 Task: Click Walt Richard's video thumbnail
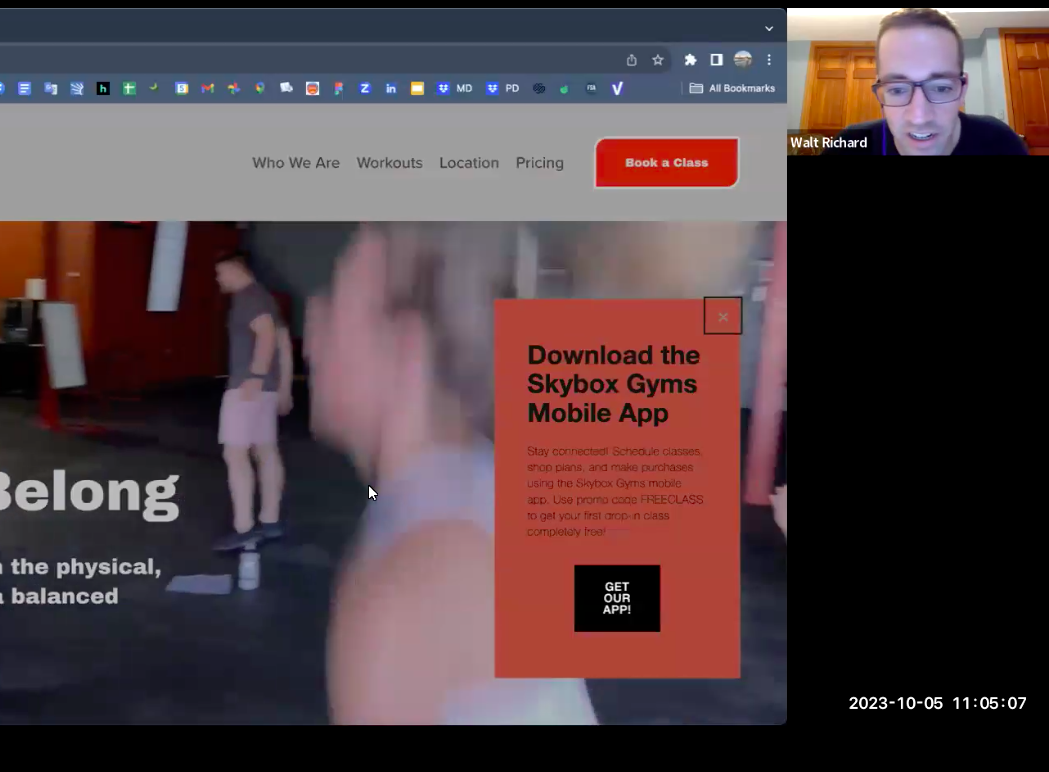(918, 82)
